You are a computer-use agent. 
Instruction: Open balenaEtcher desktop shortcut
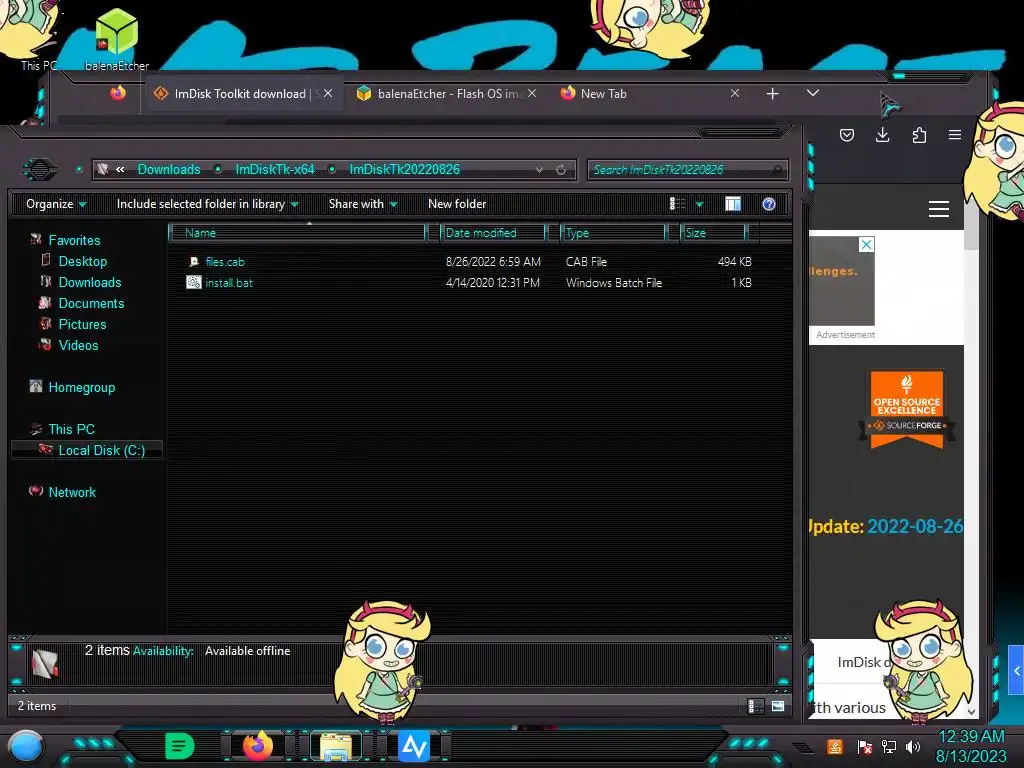pyautogui.click(x=117, y=39)
